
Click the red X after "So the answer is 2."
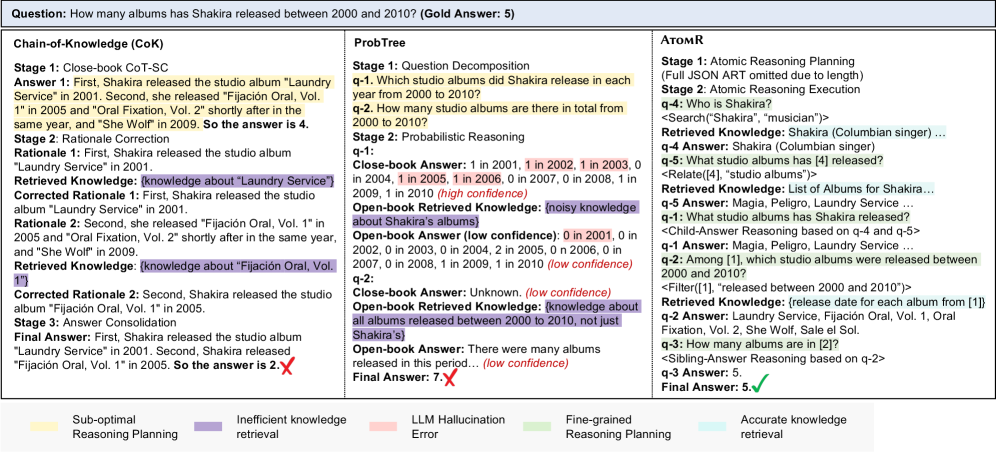pyautogui.click(x=286, y=366)
